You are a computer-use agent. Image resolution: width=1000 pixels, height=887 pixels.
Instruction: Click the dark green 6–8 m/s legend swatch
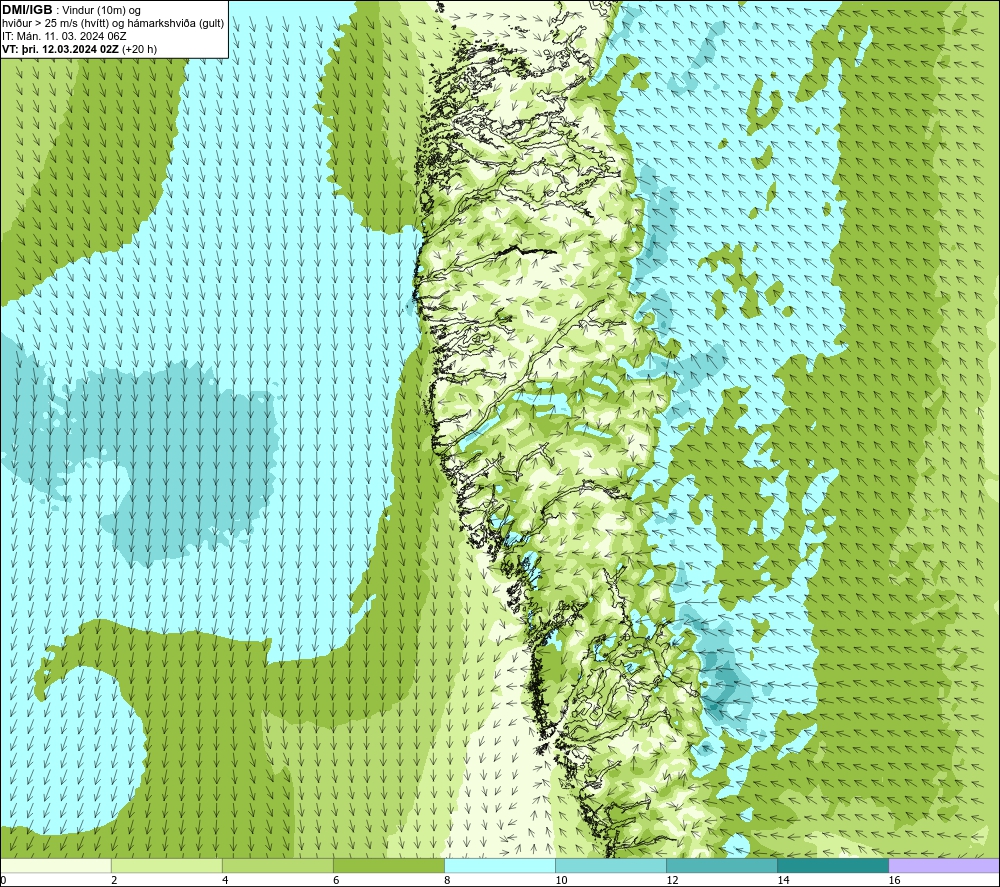389,865
